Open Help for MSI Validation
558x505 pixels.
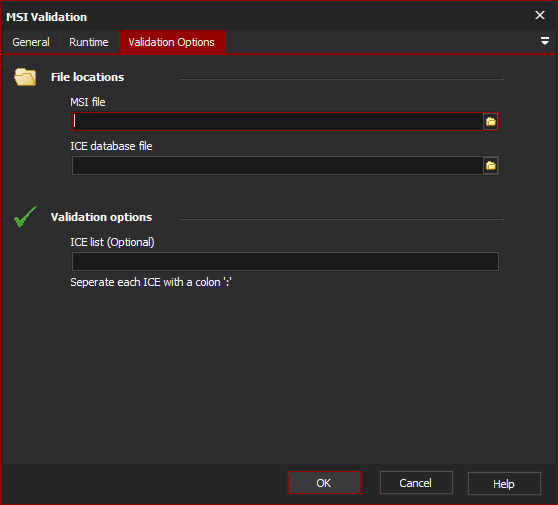coord(504,484)
